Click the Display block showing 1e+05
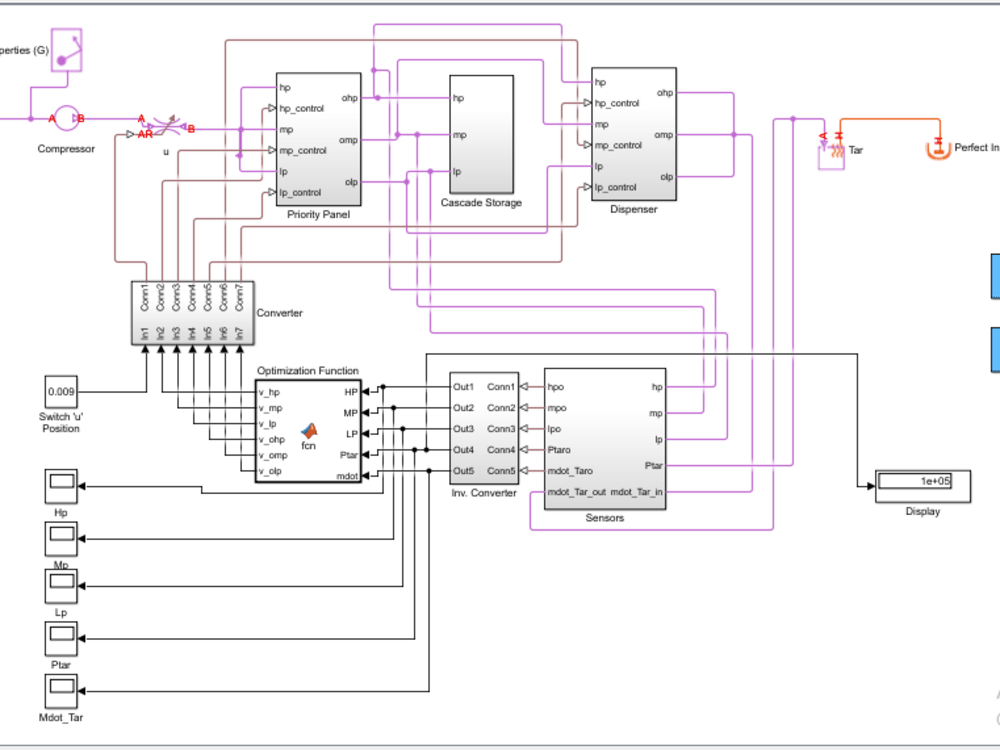This screenshot has width=1000, height=750. point(922,486)
